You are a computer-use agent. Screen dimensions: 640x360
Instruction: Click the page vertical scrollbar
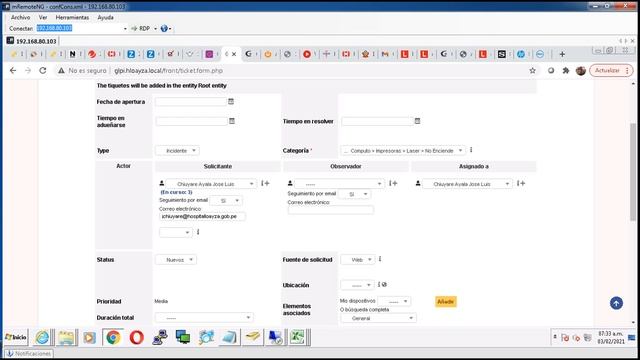[633, 171]
